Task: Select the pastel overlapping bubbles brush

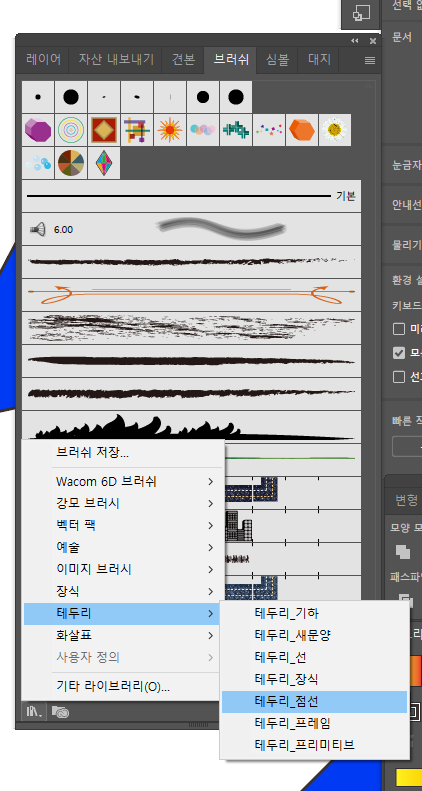Action: [x=203, y=130]
